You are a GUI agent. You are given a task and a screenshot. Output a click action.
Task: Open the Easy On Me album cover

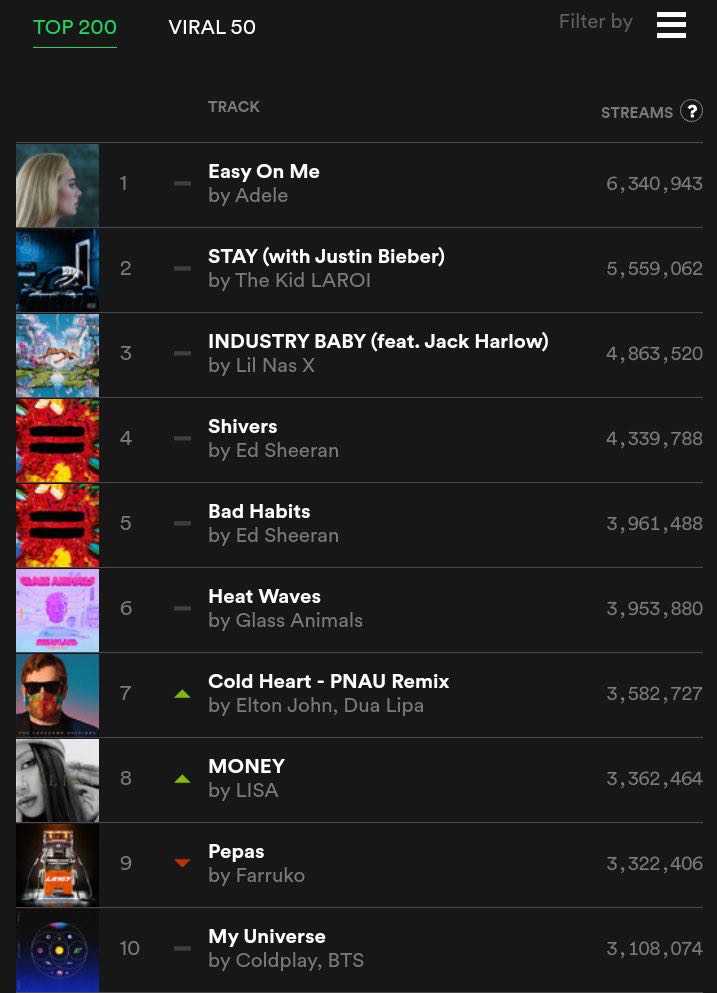click(x=58, y=186)
